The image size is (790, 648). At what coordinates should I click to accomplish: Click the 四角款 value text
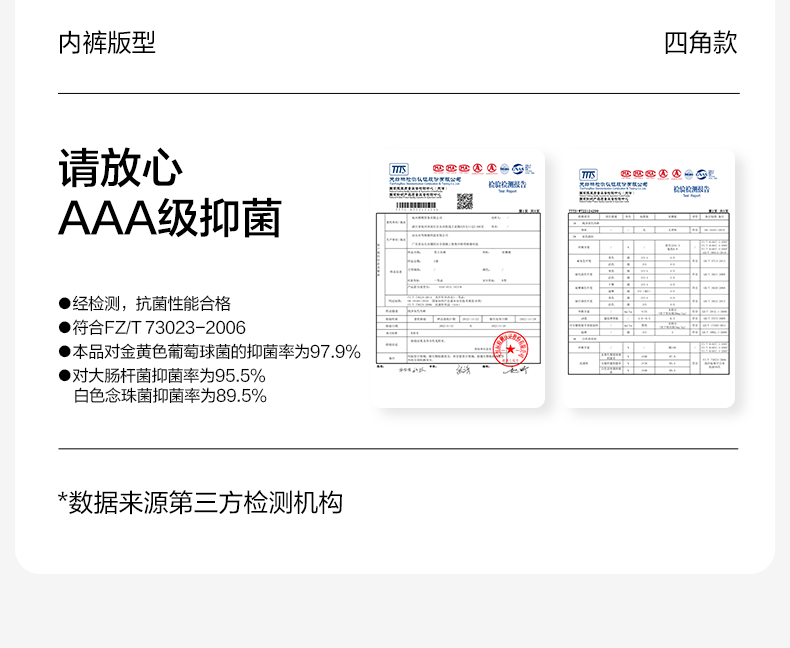(701, 43)
